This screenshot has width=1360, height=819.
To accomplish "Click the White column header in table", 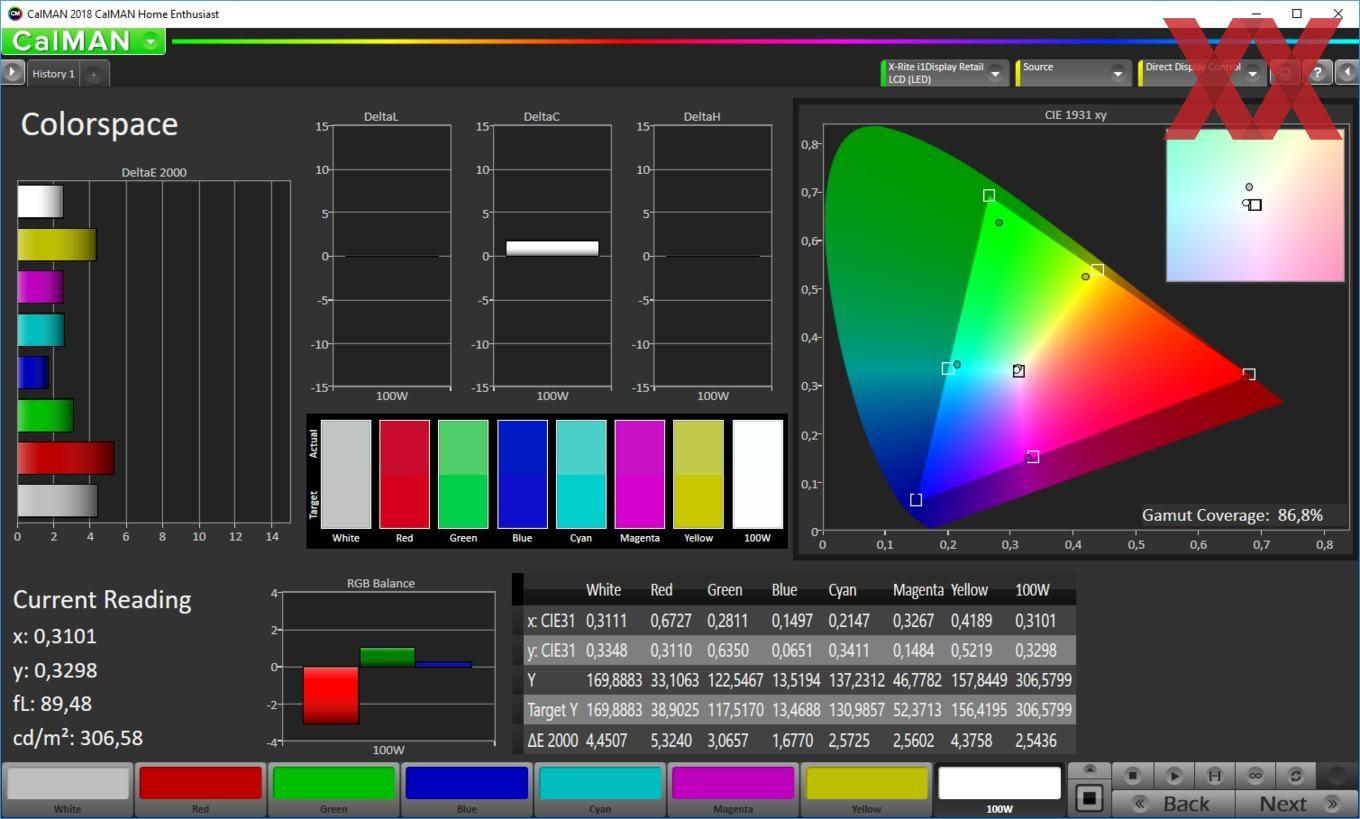I will (603, 590).
